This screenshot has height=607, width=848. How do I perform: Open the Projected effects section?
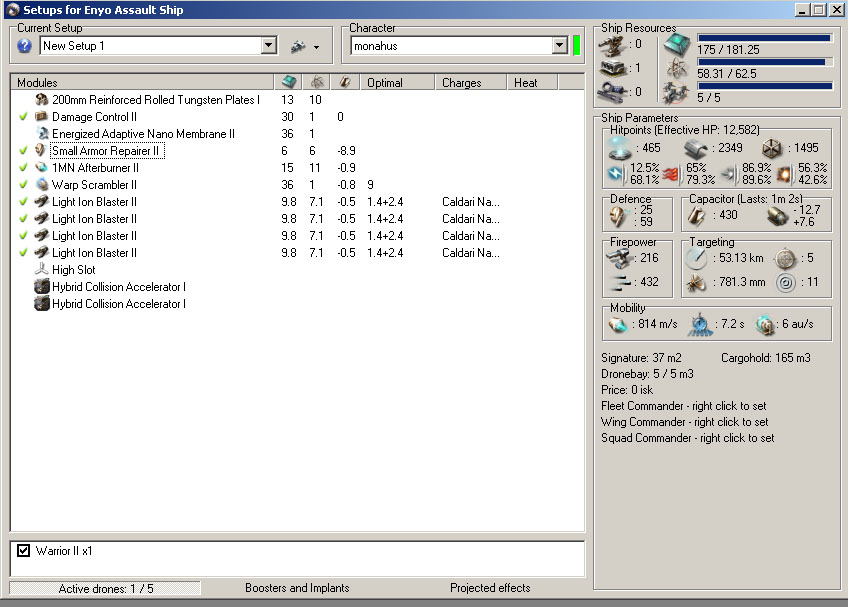pyautogui.click(x=490, y=588)
